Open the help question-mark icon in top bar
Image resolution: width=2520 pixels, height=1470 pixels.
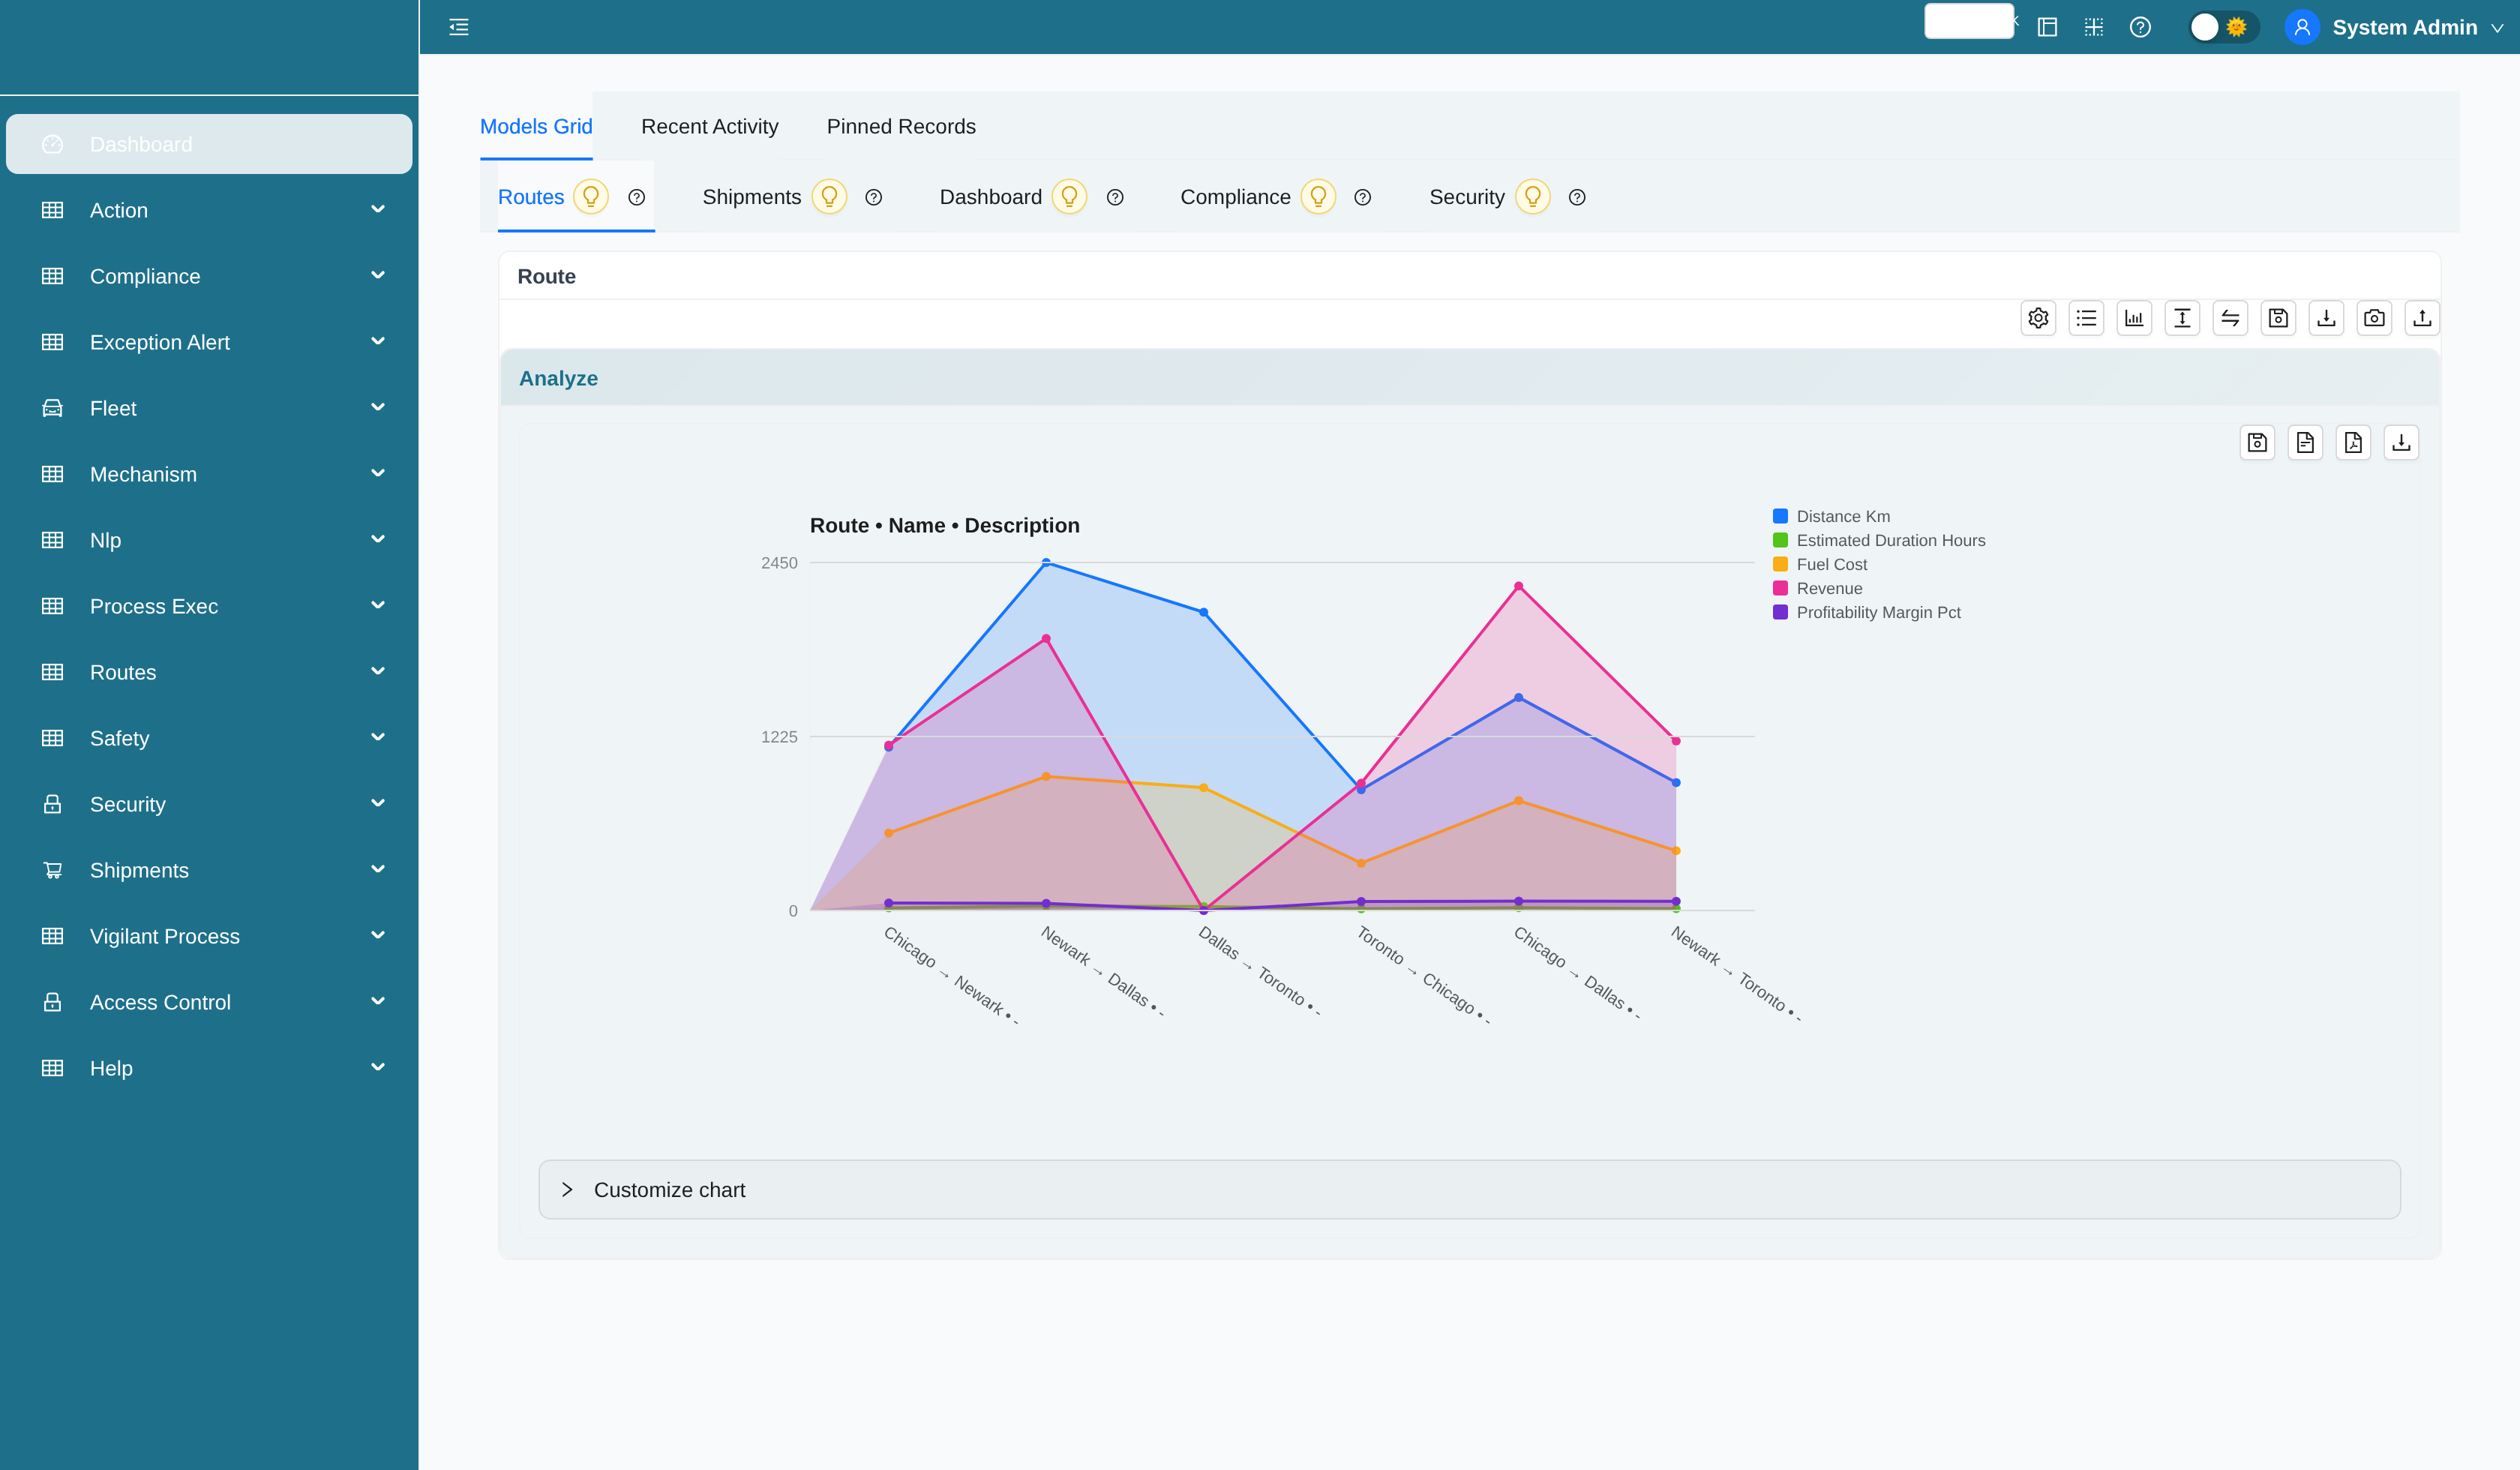[x=2140, y=27]
